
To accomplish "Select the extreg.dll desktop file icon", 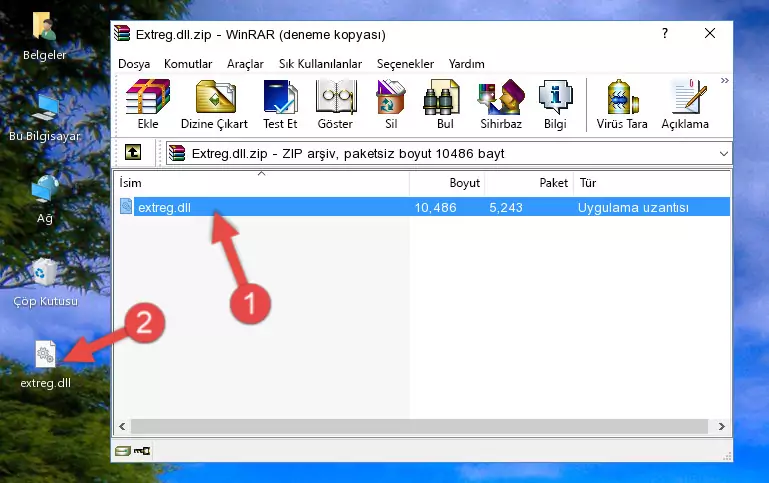I will click(45, 365).
